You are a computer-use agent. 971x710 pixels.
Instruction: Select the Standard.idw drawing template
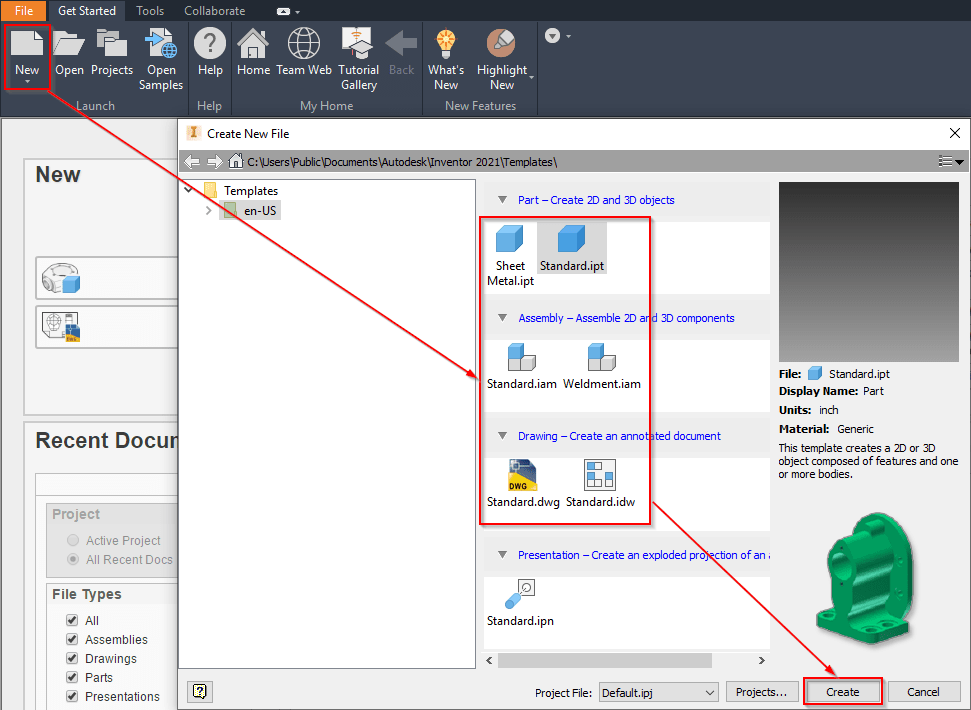click(x=600, y=484)
